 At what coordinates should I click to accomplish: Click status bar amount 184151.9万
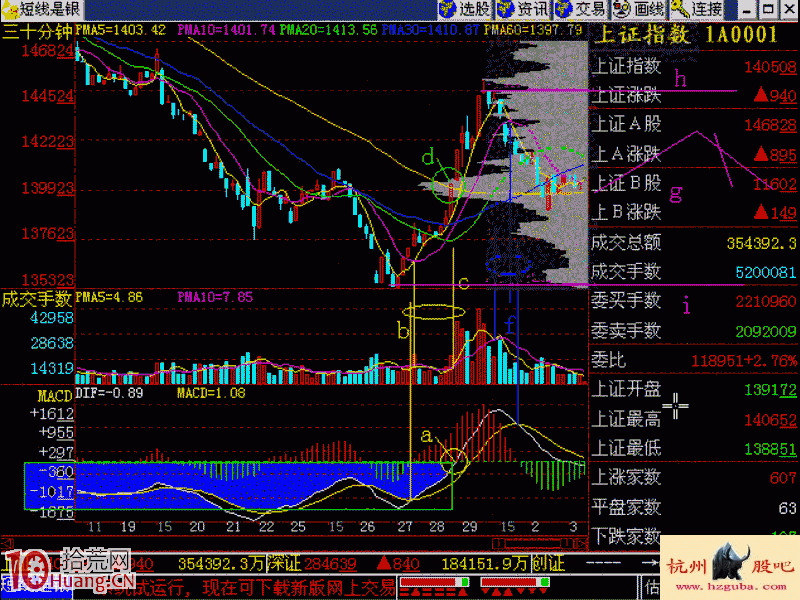(x=485, y=564)
